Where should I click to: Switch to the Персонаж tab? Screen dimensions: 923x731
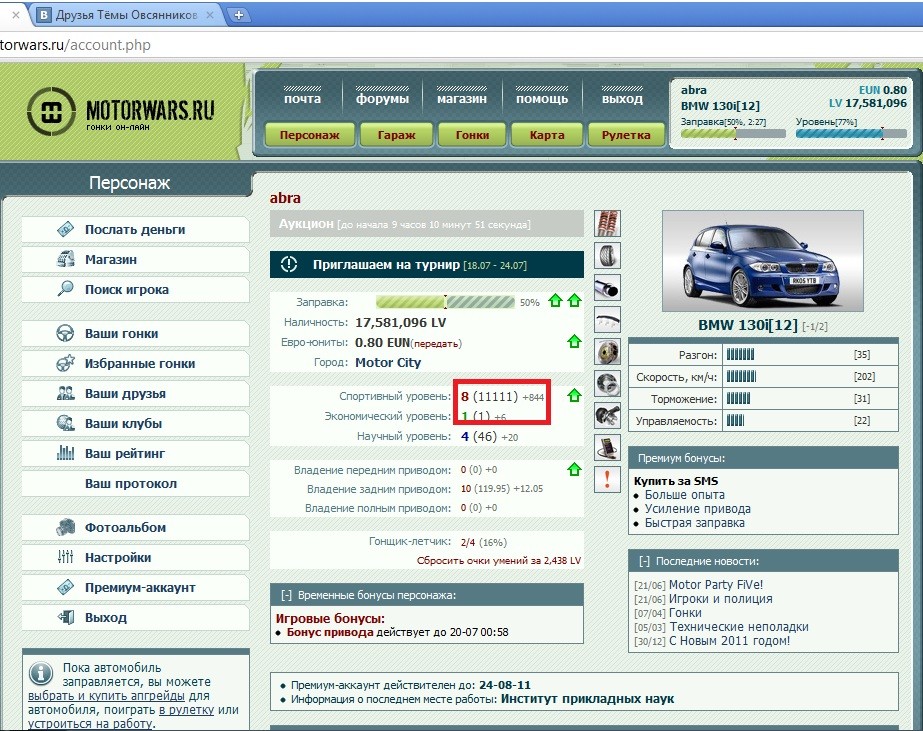[310, 135]
